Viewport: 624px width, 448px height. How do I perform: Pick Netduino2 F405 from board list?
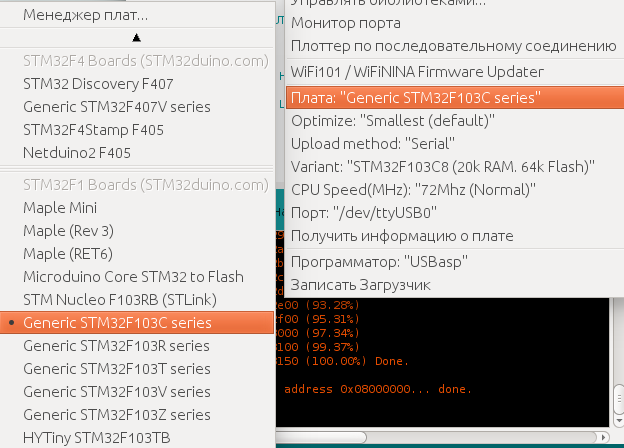click(x=77, y=152)
